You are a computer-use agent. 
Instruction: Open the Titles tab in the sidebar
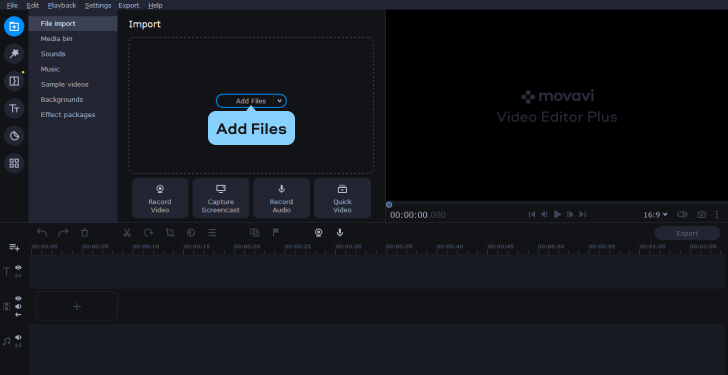pos(14,109)
